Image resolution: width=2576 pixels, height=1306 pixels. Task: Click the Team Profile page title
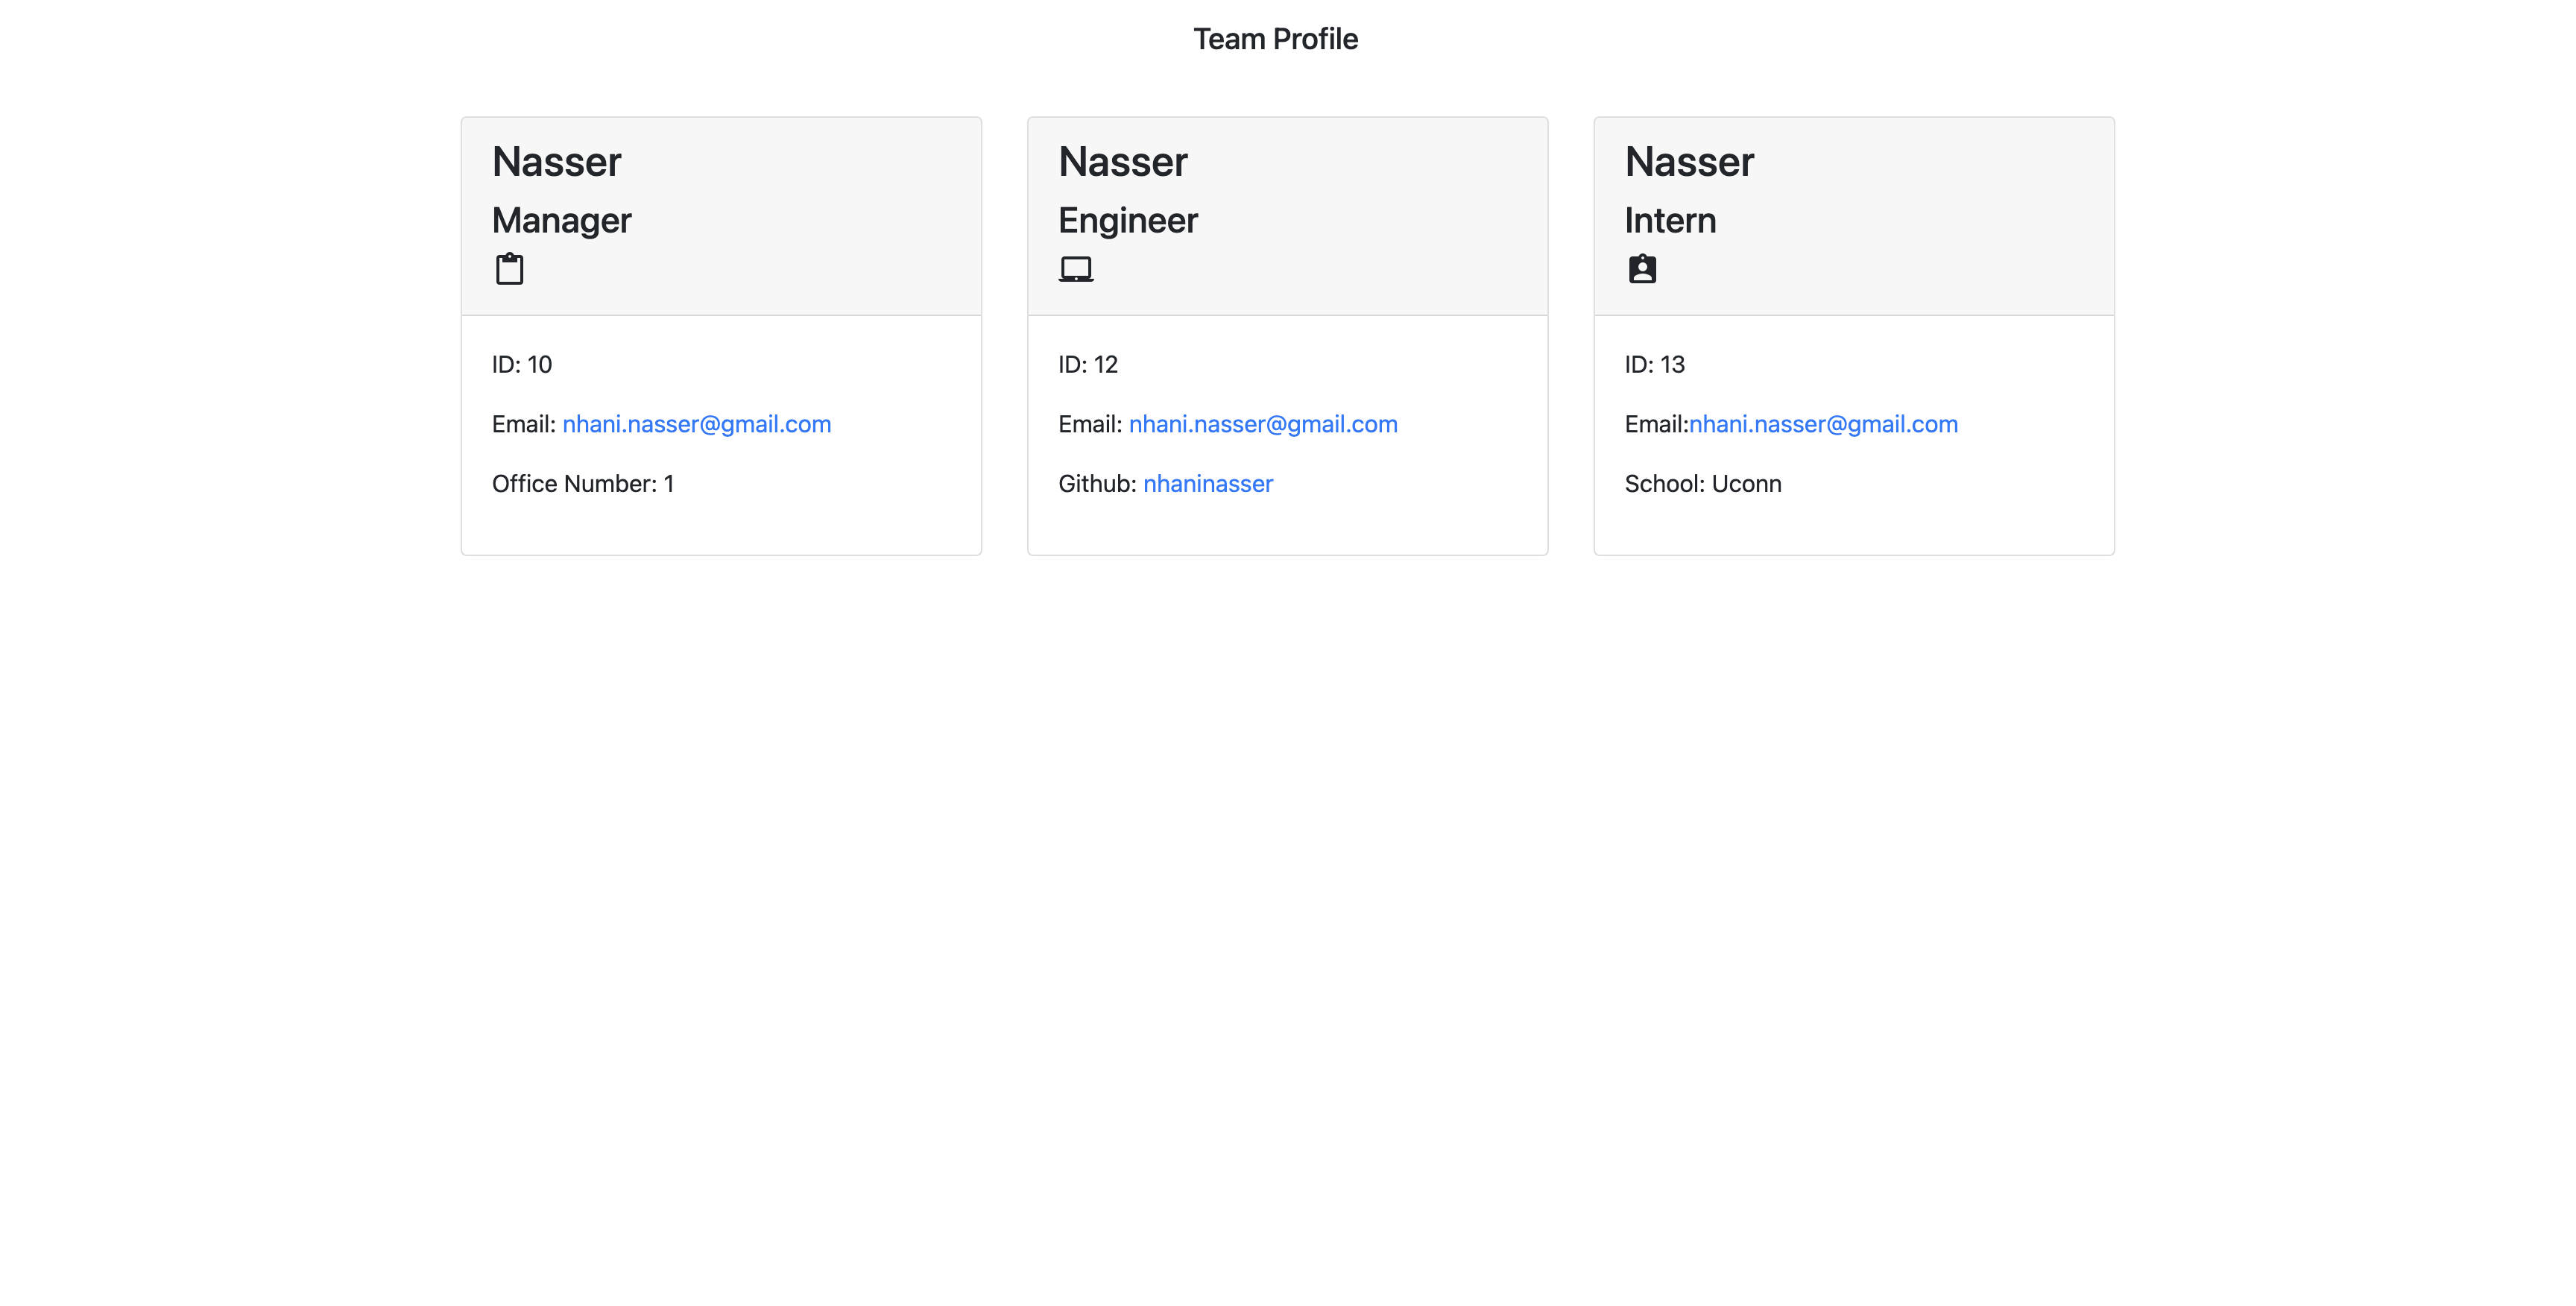[1275, 38]
